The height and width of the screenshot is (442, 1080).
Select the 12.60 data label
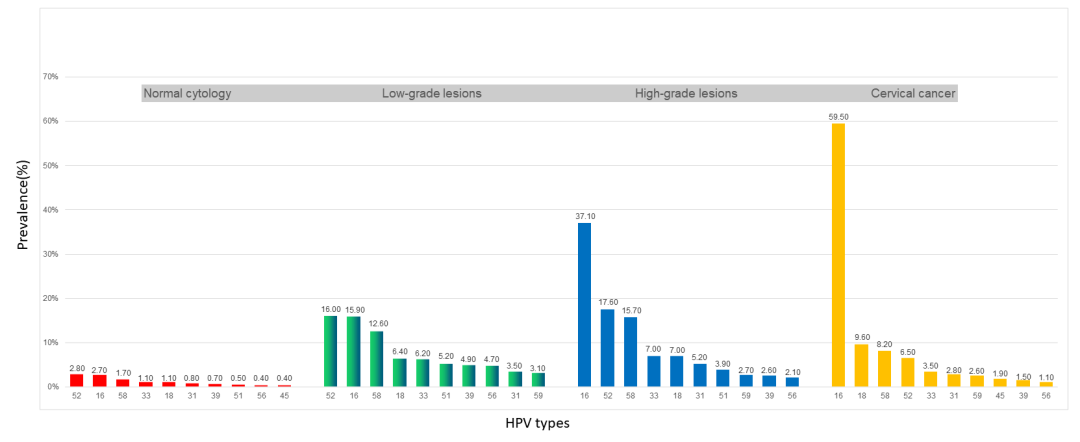(x=377, y=324)
